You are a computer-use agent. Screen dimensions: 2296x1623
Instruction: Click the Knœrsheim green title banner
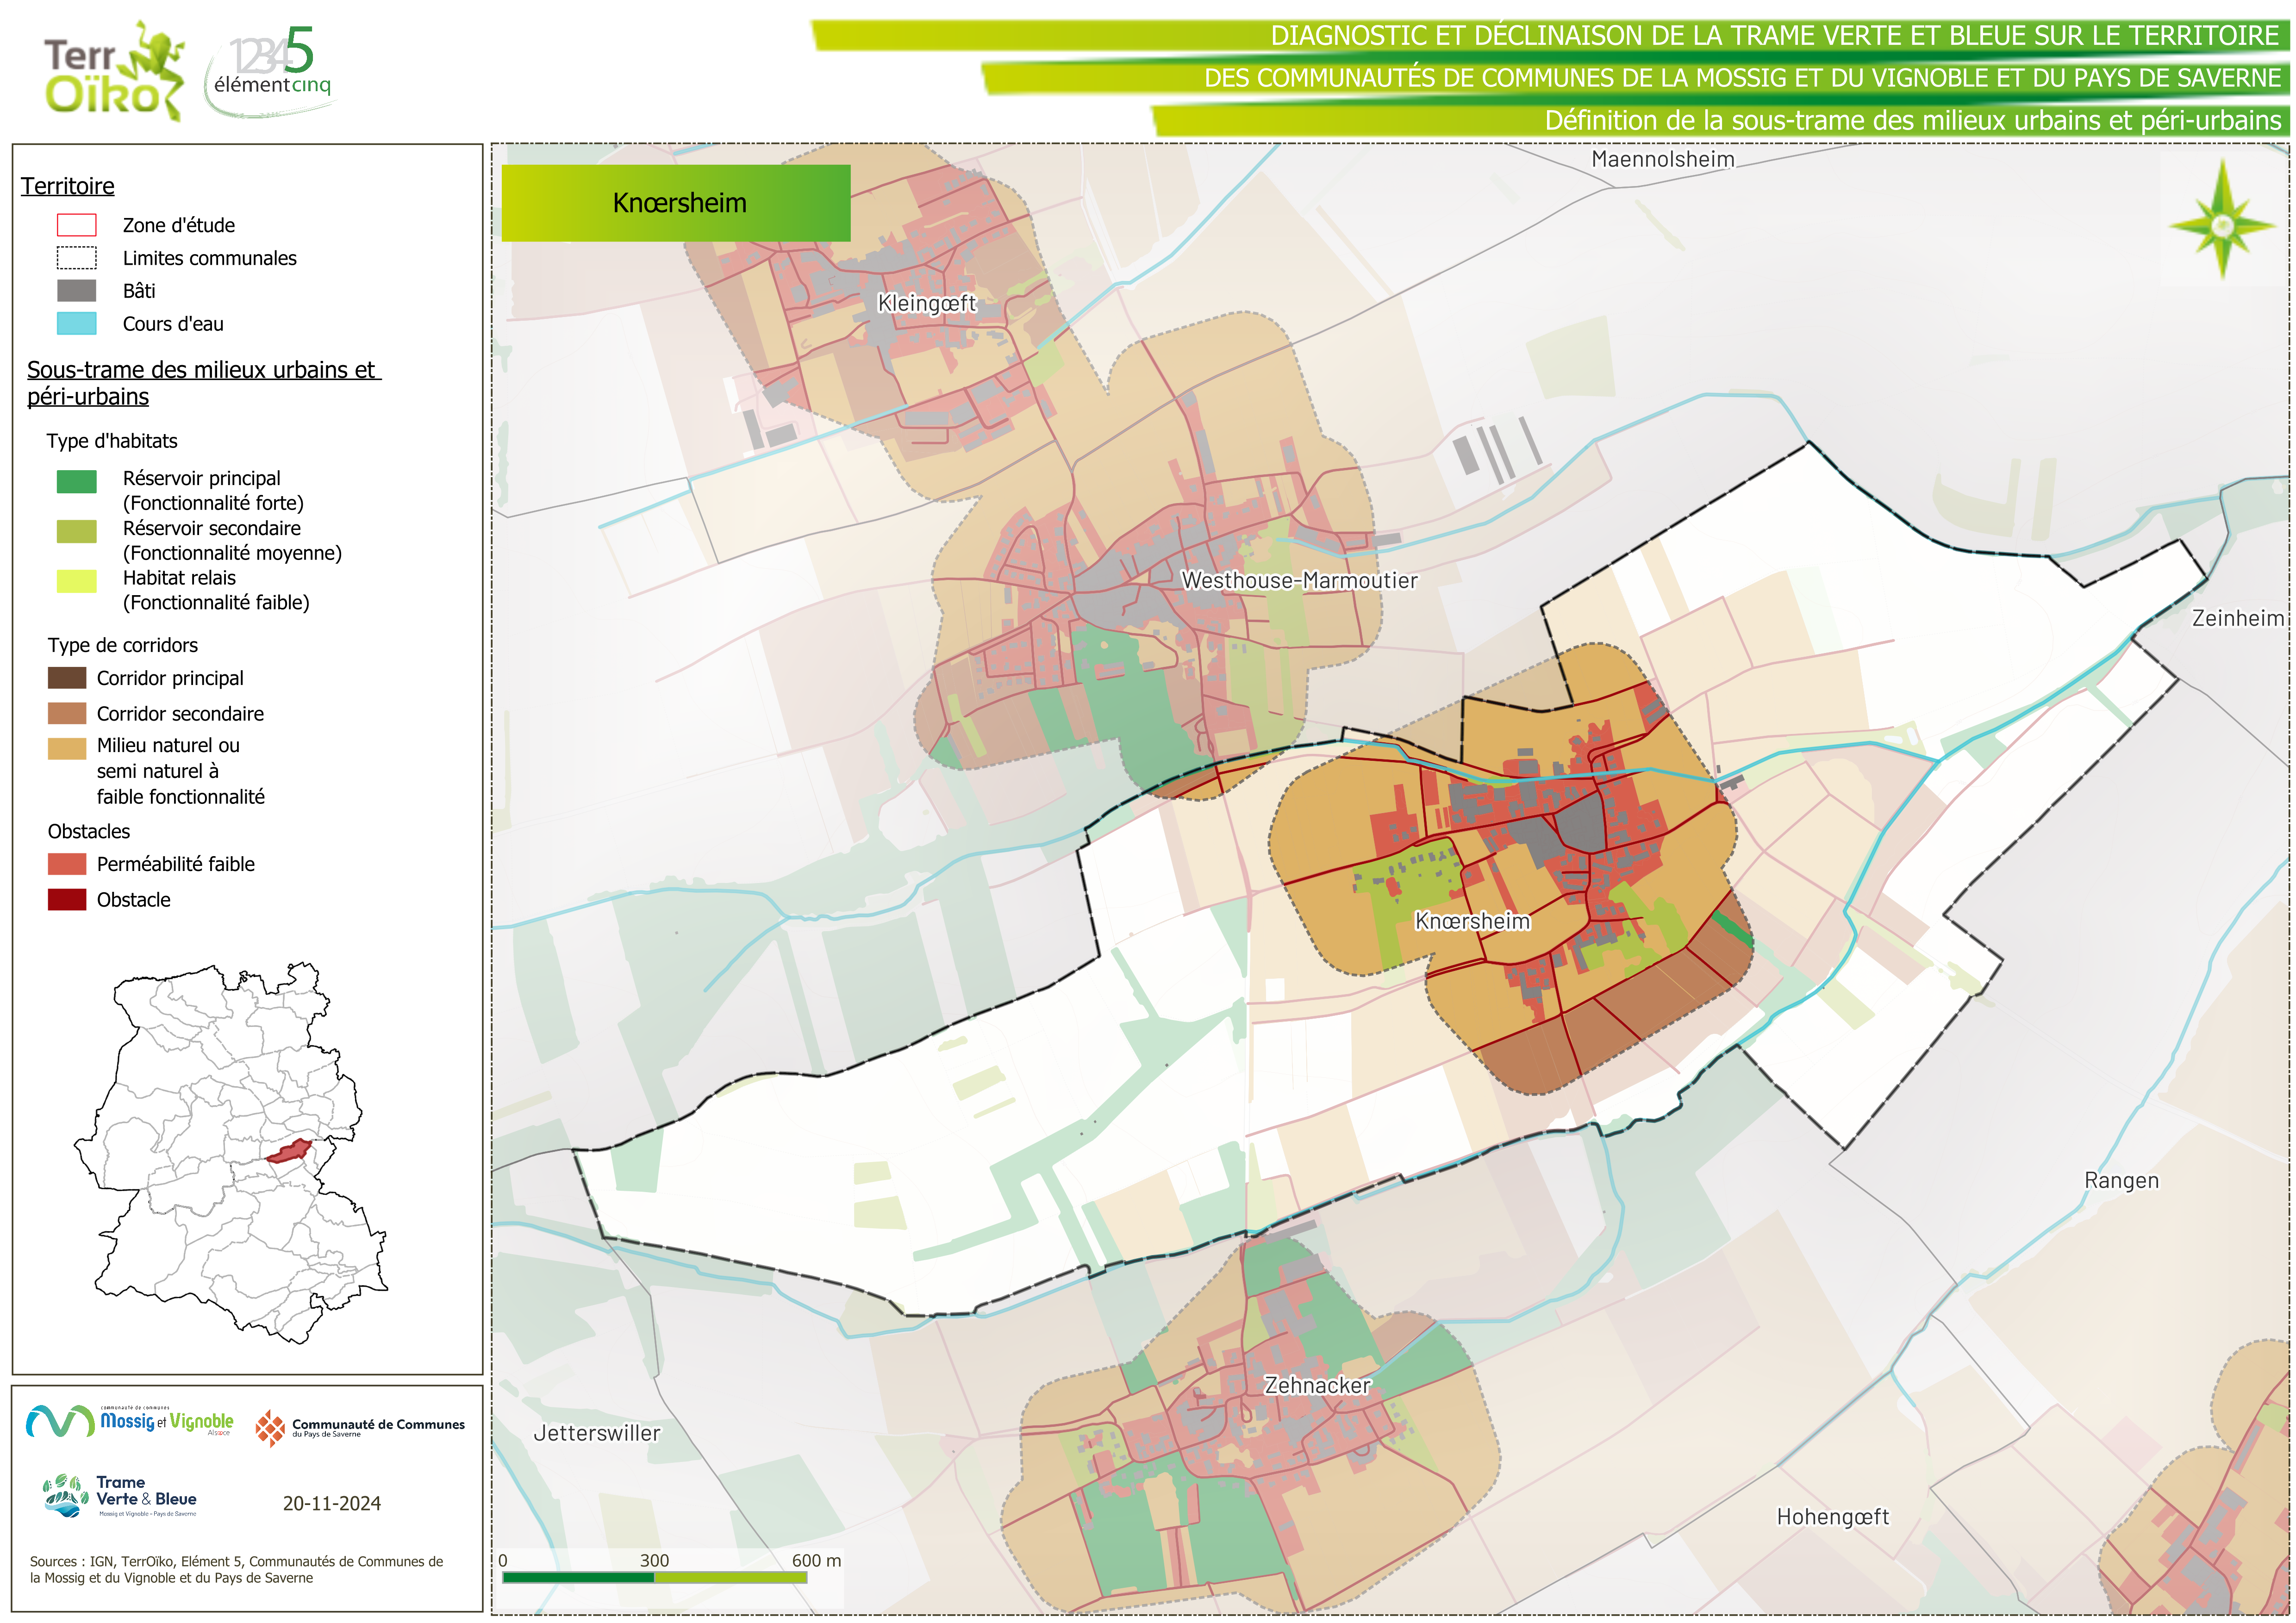click(676, 203)
